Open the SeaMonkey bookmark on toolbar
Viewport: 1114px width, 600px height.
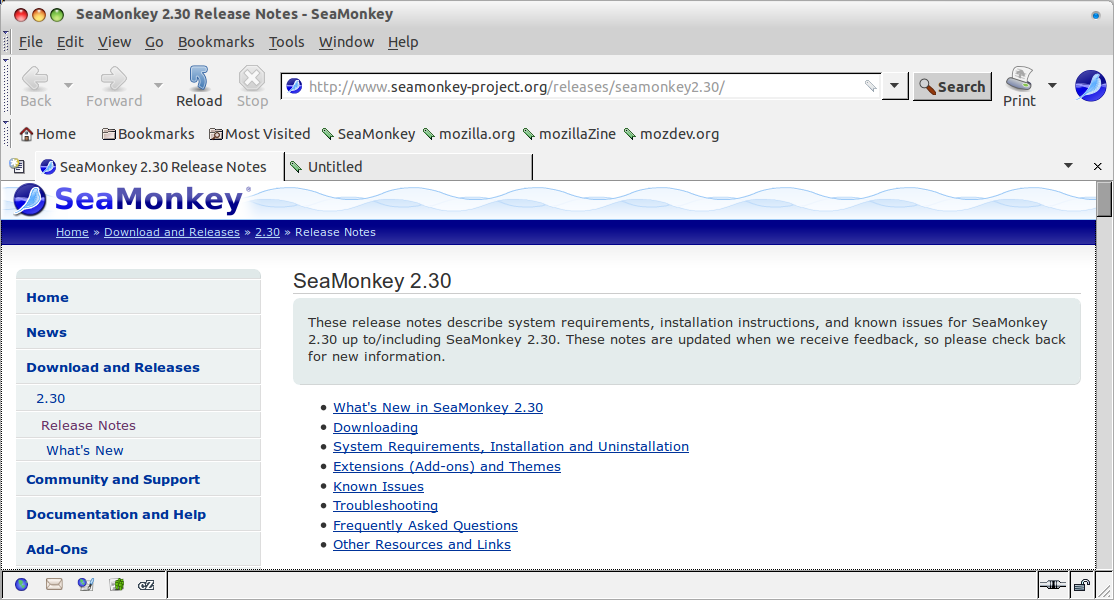pos(368,133)
